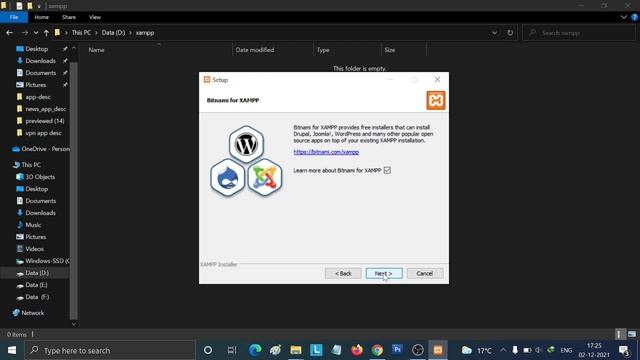Click Data (D:) in address breadcrumb
Viewport: 640px width, 360px height.
113,33
